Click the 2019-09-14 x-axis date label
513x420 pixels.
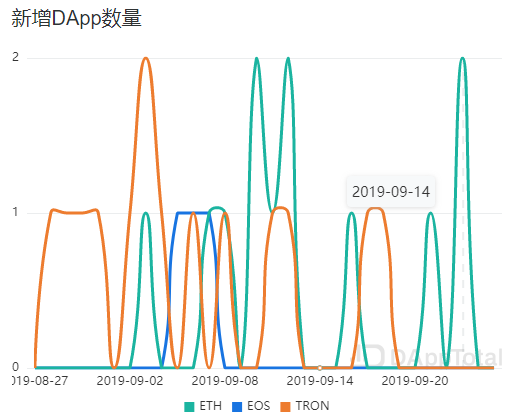click(x=320, y=381)
